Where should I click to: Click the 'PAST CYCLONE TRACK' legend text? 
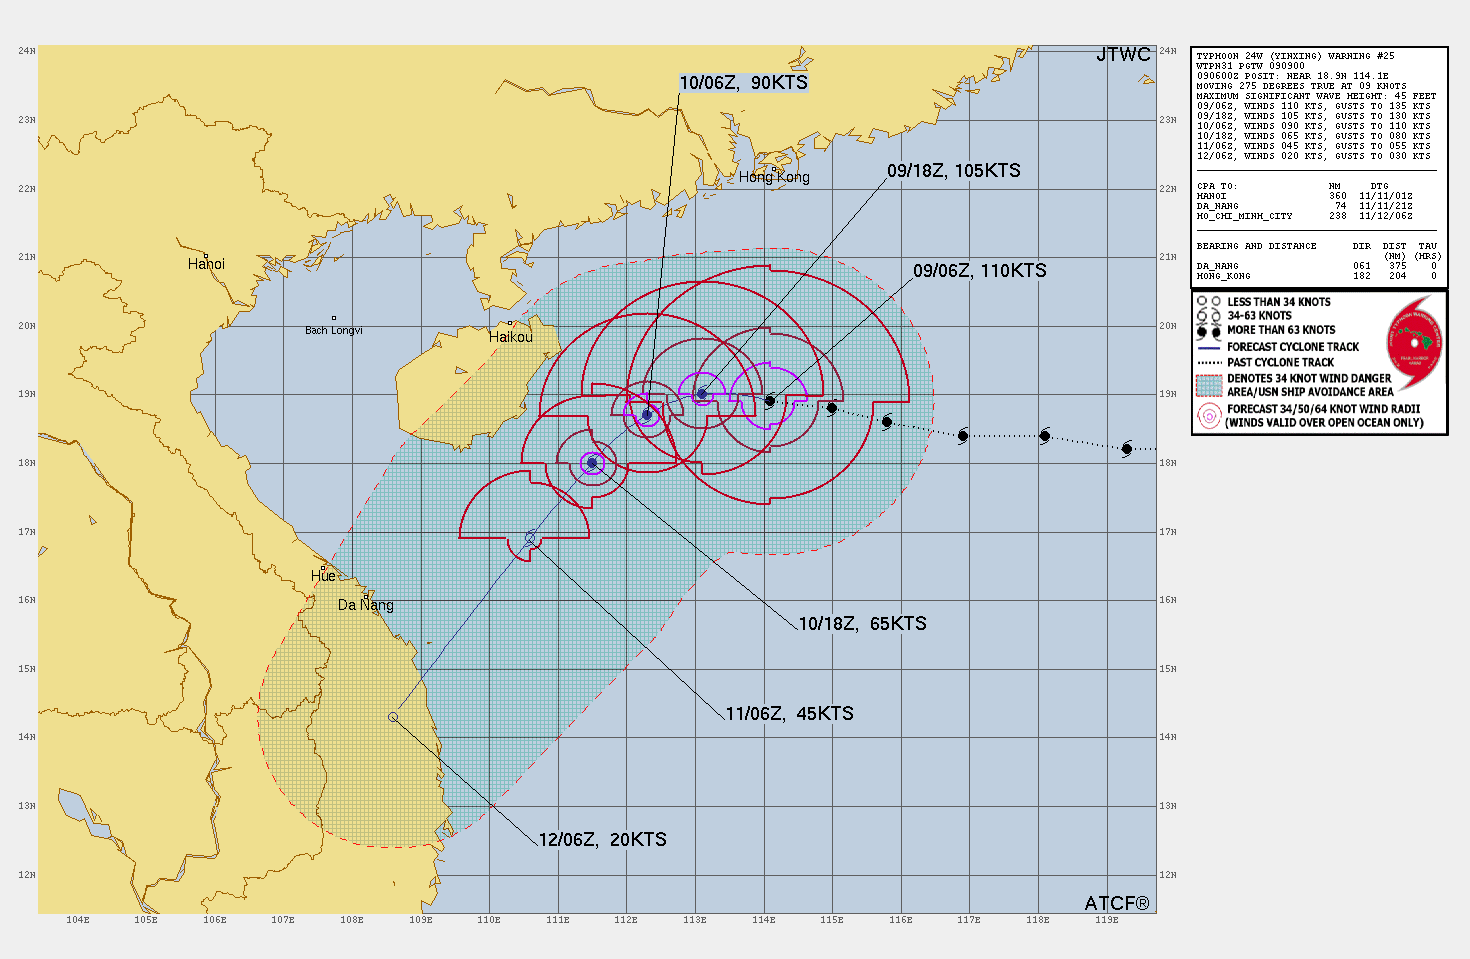[x=1280, y=362]
